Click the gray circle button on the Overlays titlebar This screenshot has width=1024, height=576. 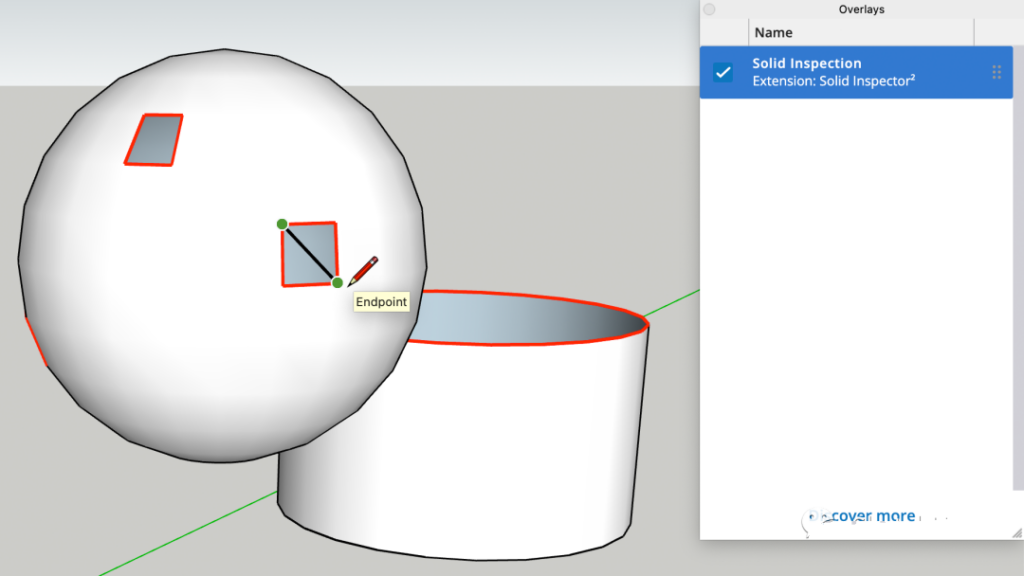(x=709, y=9)
